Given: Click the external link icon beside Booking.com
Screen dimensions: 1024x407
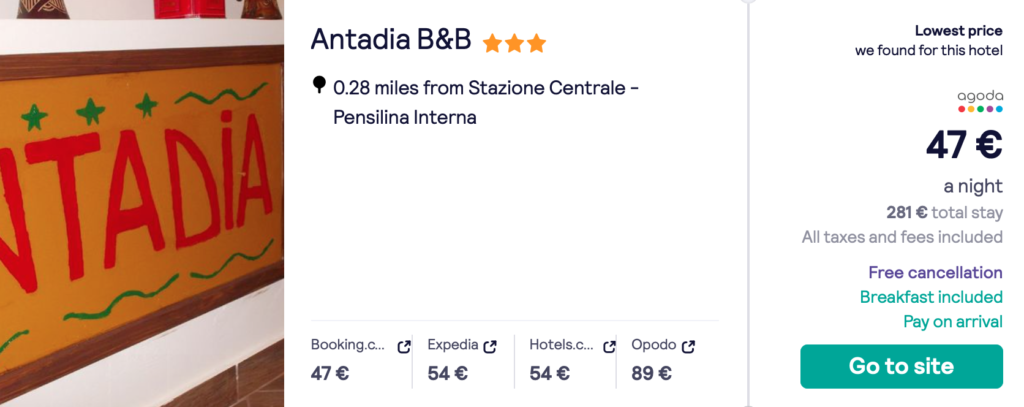Looking at the screenshot, I should tap(404, 347).
